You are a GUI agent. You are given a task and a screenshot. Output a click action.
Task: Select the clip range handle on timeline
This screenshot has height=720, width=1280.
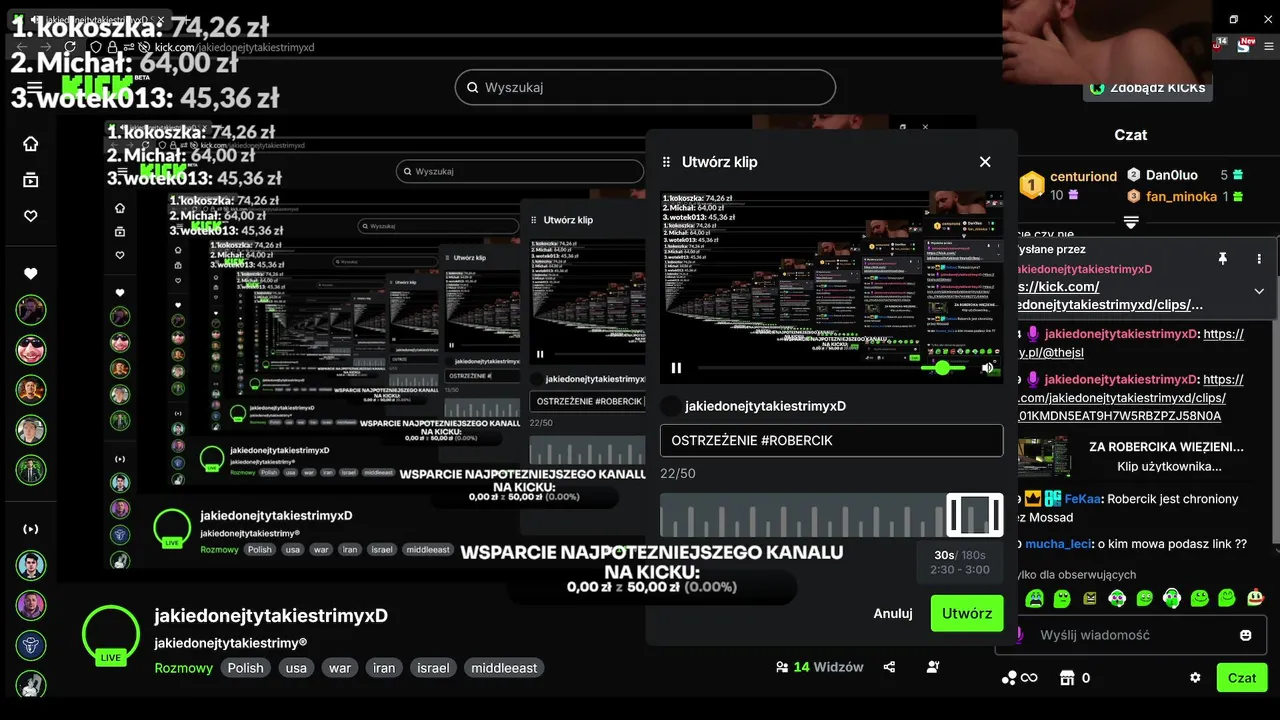(975, 515)
